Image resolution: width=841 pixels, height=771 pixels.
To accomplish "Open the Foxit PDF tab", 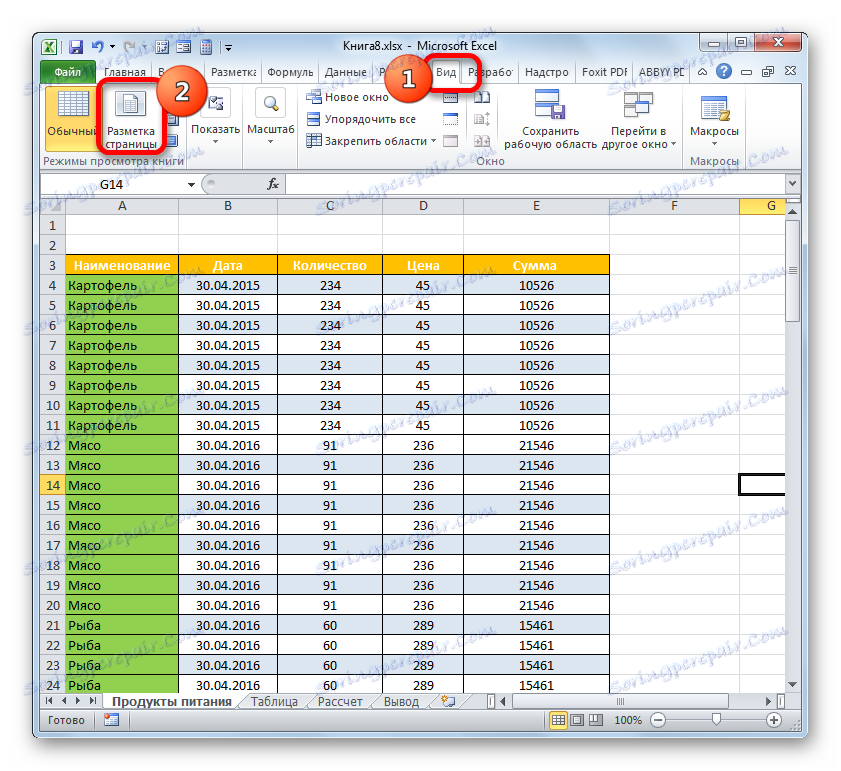I will tap(604, 72).
